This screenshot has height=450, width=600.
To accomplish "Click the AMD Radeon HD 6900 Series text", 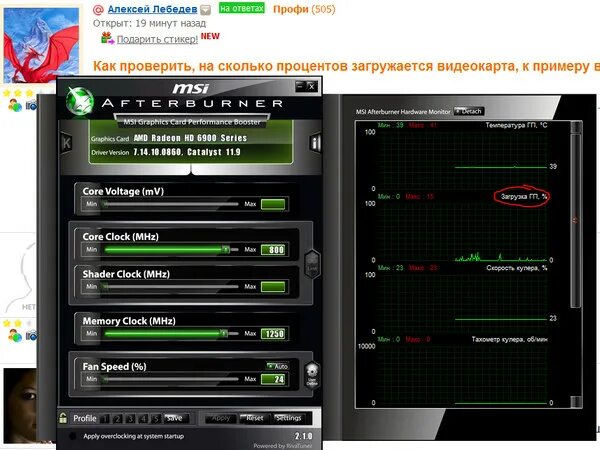I will (x=190, y=138).
